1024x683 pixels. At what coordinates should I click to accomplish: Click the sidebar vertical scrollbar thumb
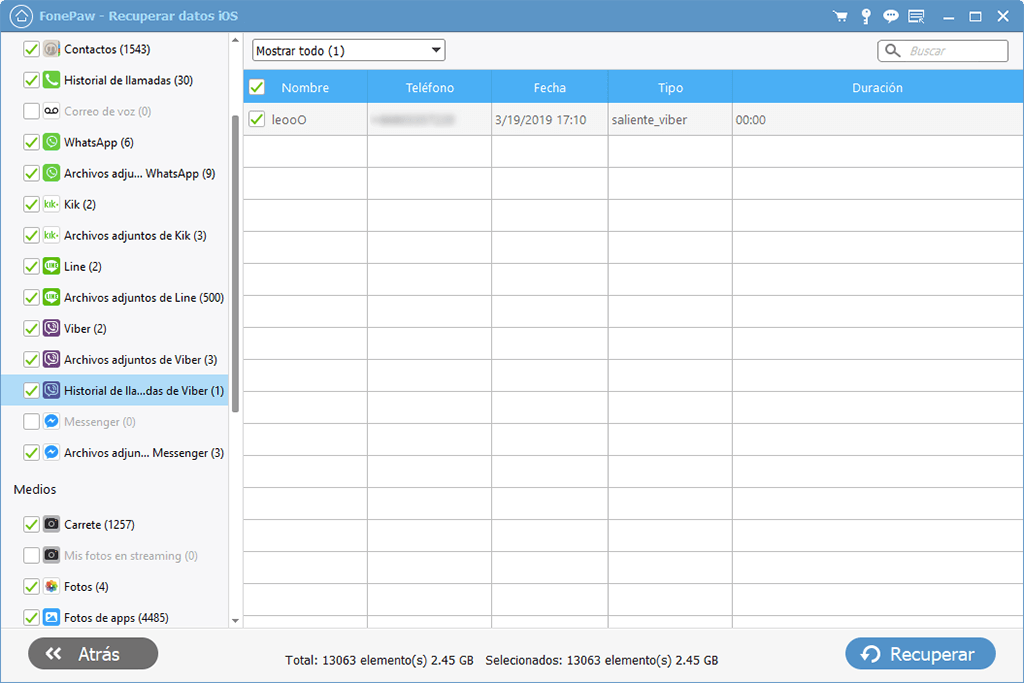tap(235, 264)
